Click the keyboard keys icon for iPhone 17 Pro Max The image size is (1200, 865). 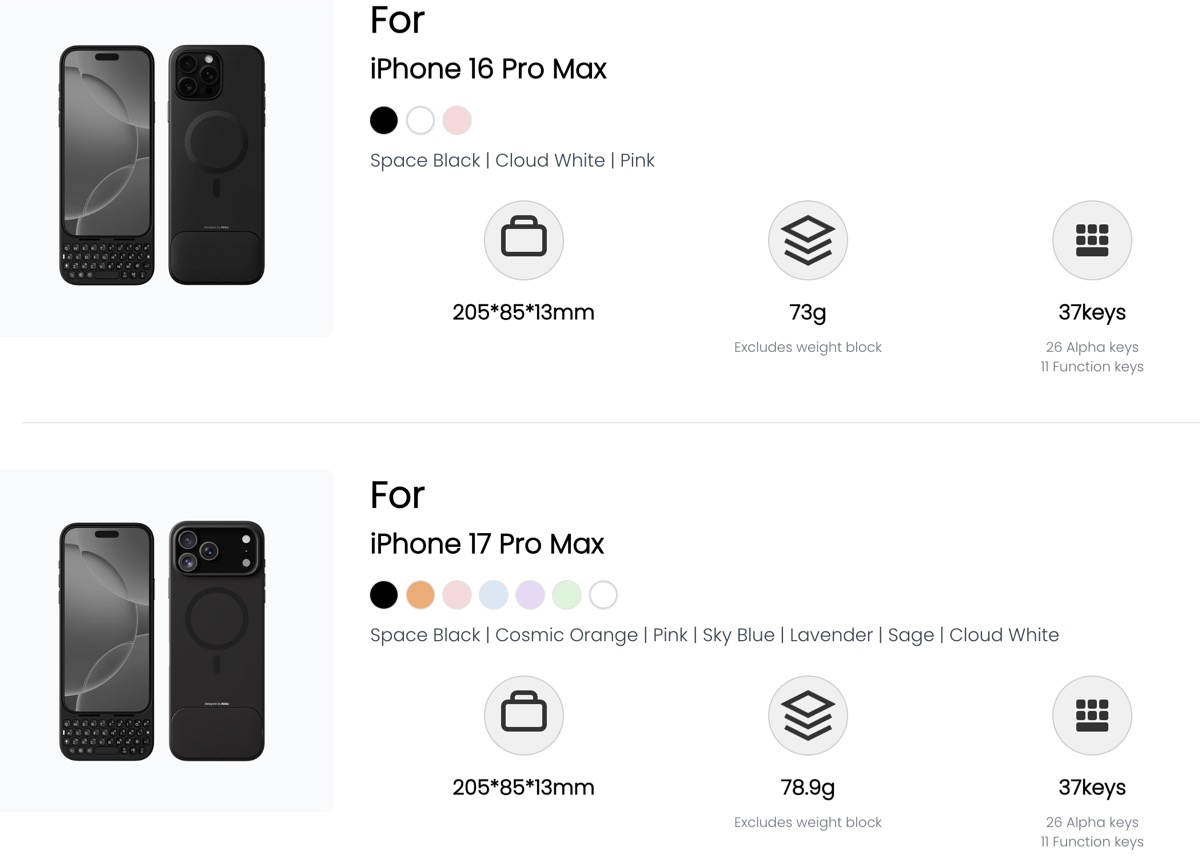[x=1092, y=716]
